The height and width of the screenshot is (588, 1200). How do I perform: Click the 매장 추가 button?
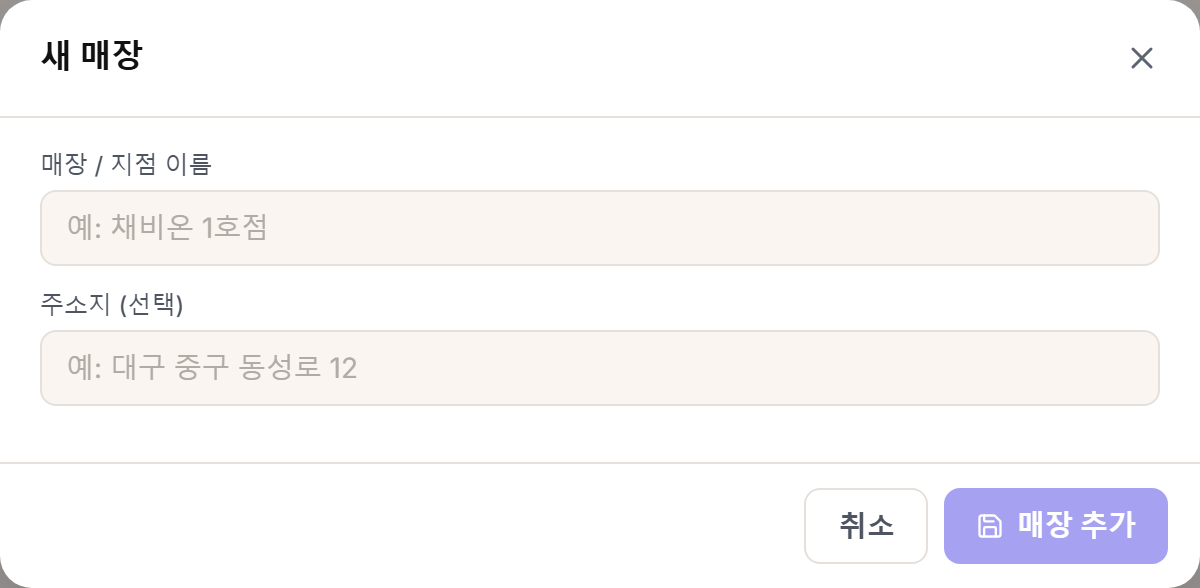tap(1056, 526)
